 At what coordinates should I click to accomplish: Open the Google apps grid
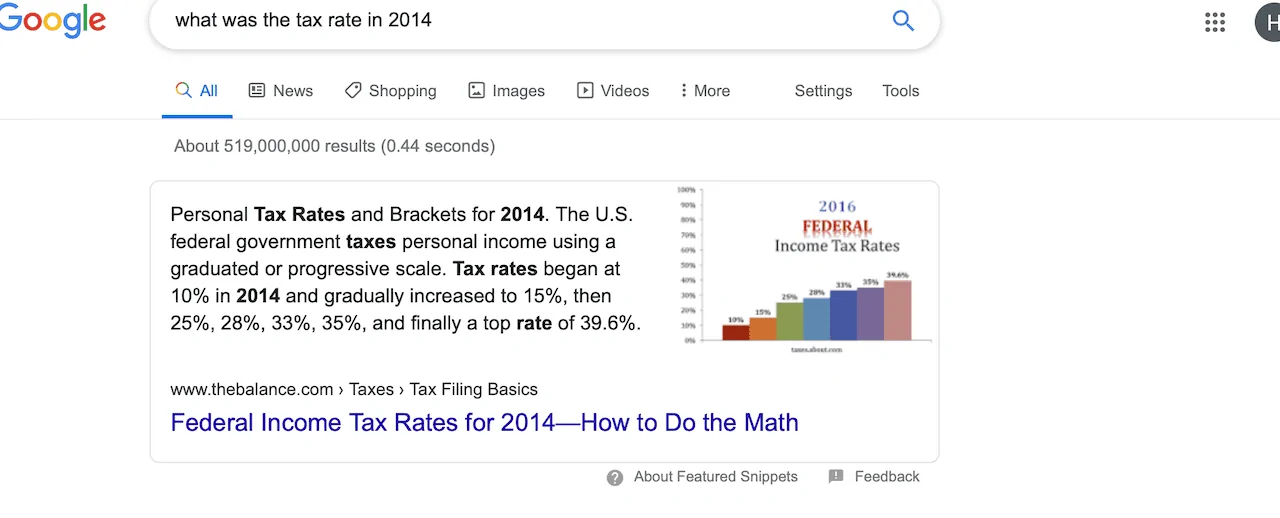[1215, 22]
